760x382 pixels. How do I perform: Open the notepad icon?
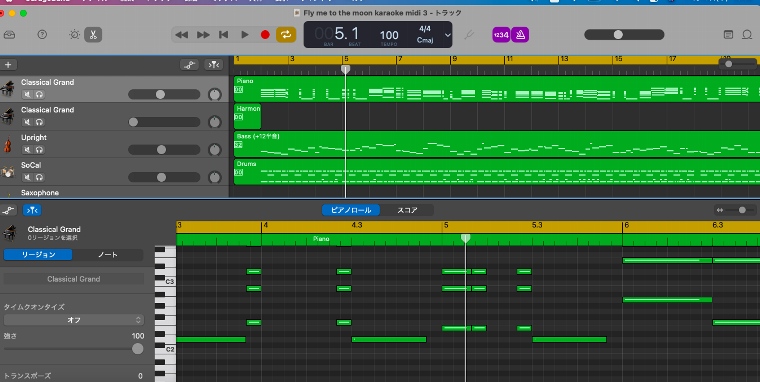(x=728, y=34)
